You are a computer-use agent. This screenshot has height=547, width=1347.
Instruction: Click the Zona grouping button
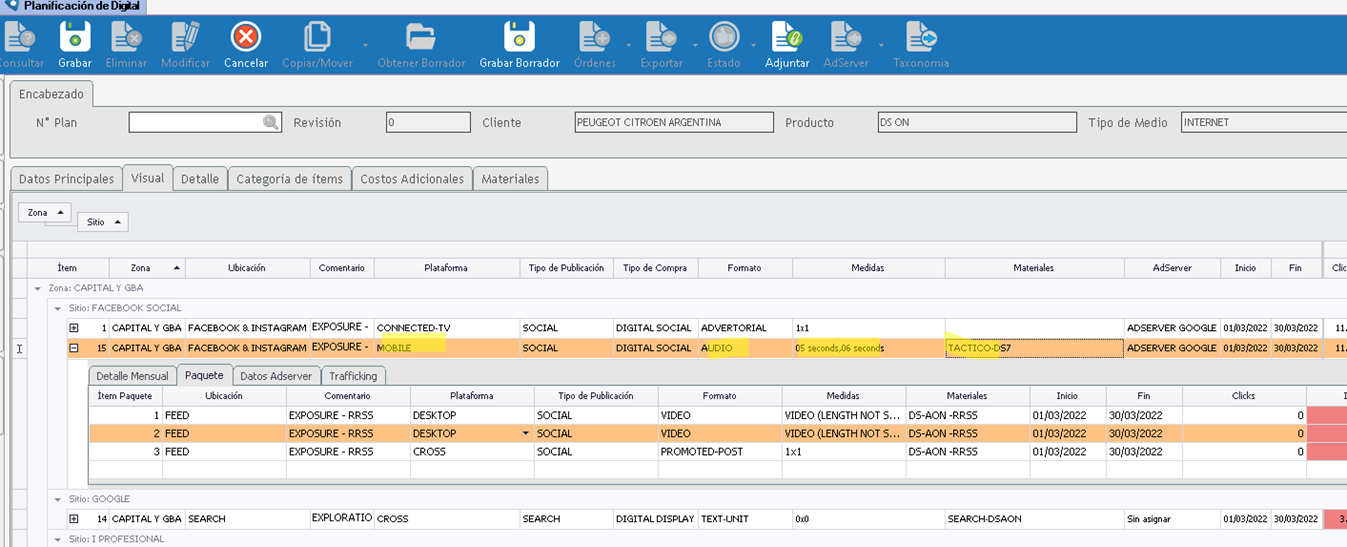[45, 213]
